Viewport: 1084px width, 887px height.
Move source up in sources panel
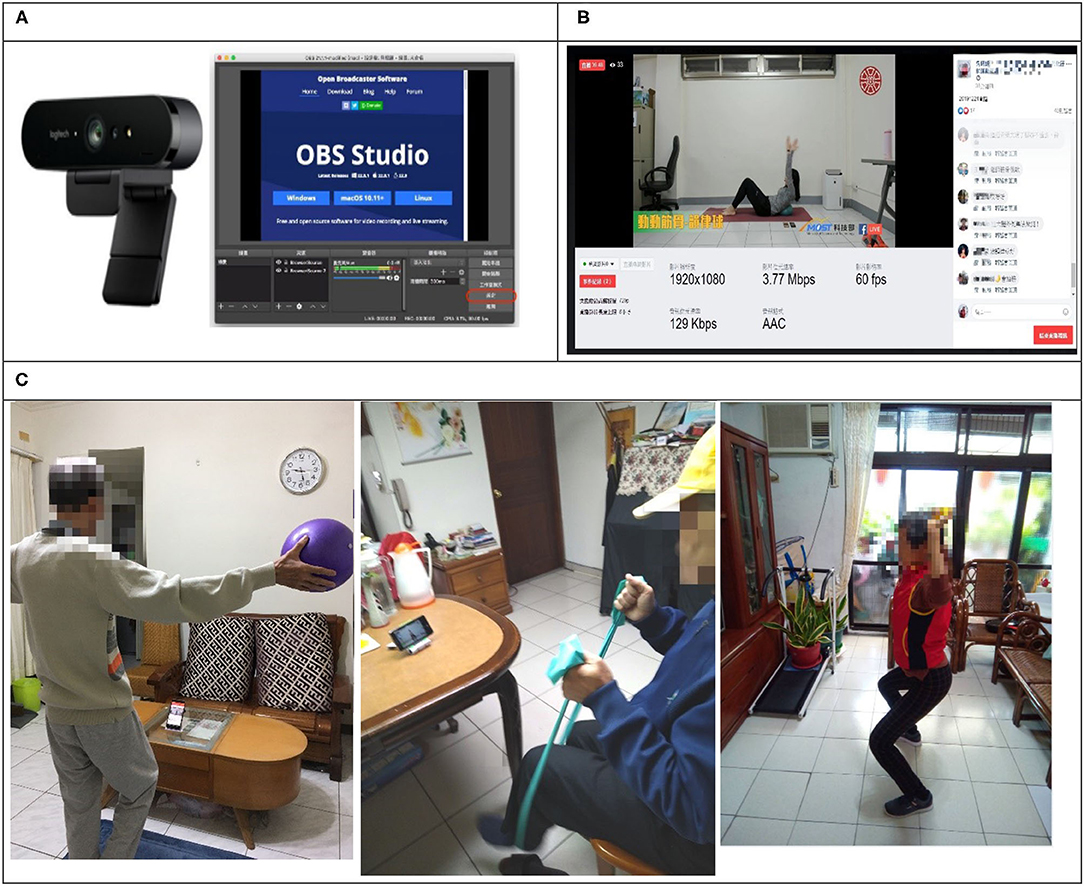click(x=312, y=306)
